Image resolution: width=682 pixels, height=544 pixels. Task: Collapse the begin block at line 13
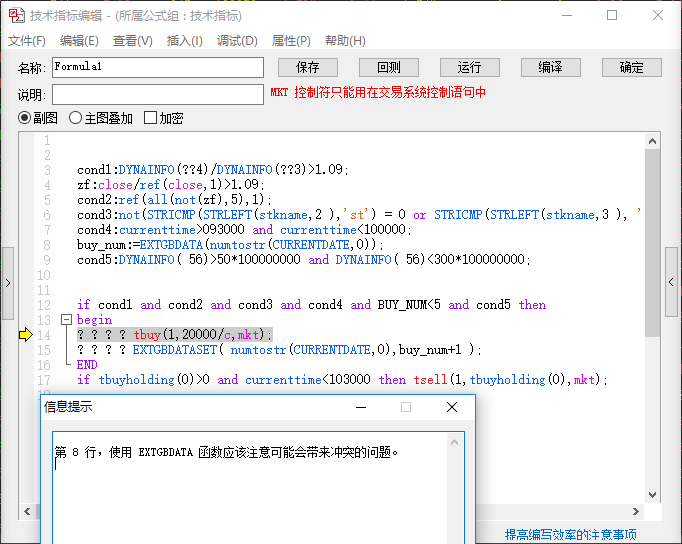(66, 320)
